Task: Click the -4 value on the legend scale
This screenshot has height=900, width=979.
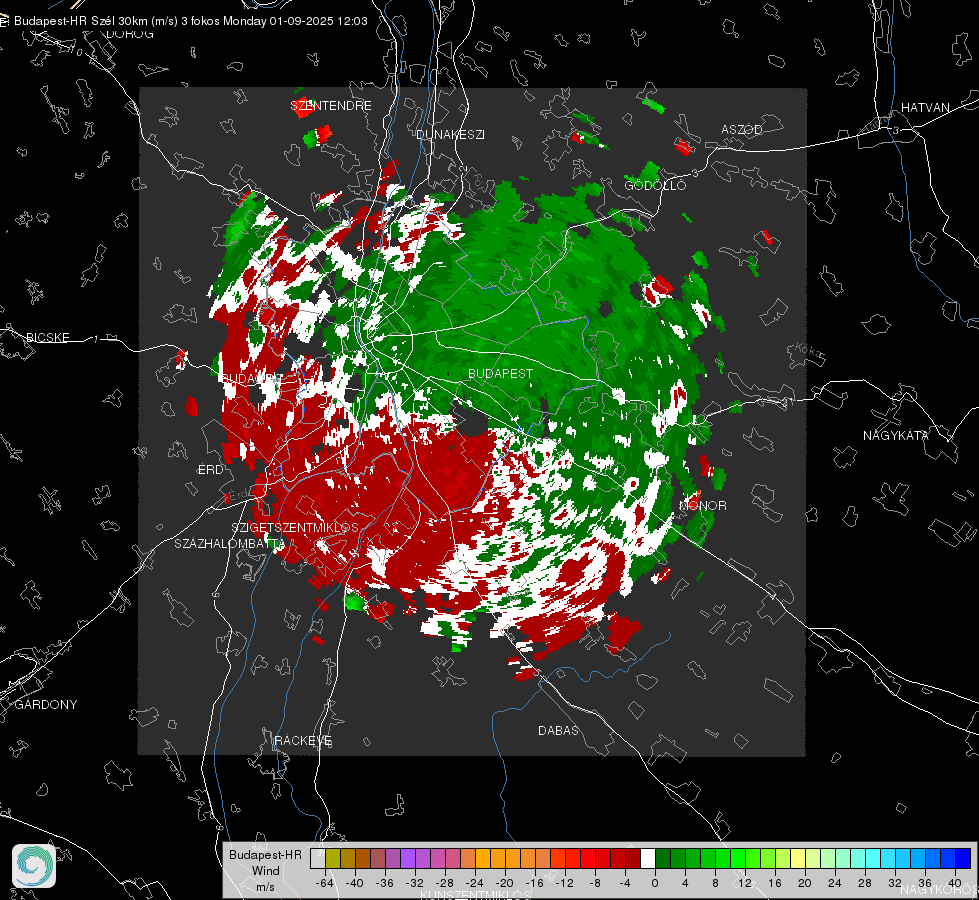Action: [626, 883]
